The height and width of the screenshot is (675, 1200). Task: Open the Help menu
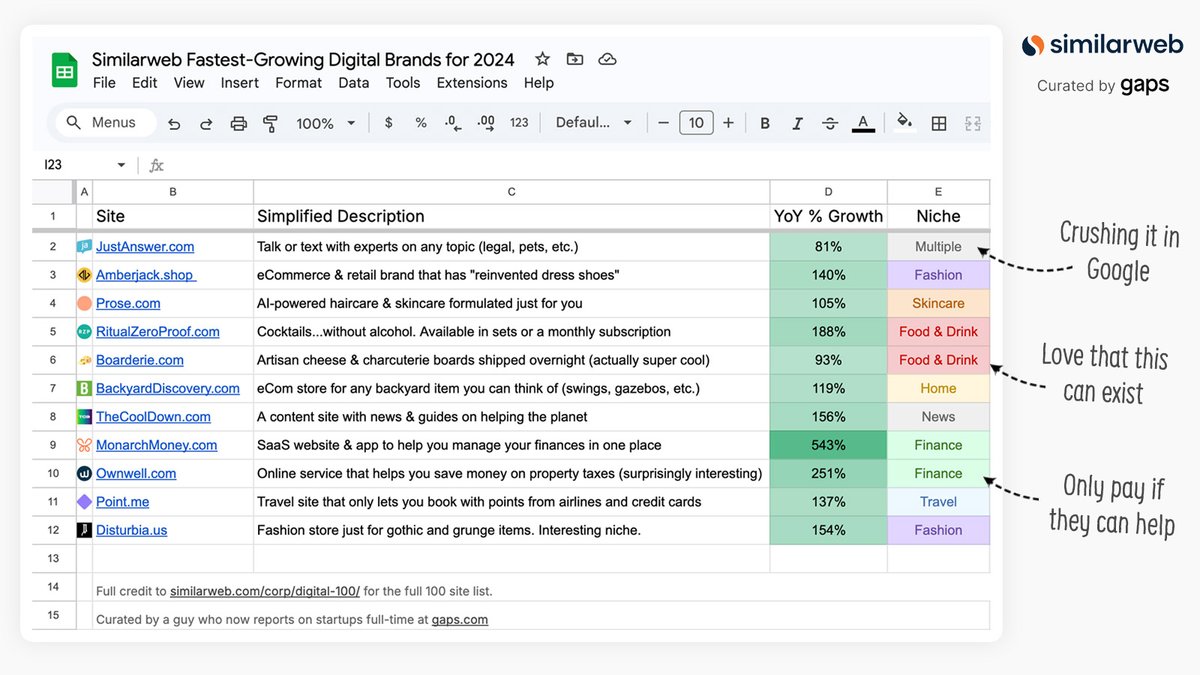coord(539,83)
